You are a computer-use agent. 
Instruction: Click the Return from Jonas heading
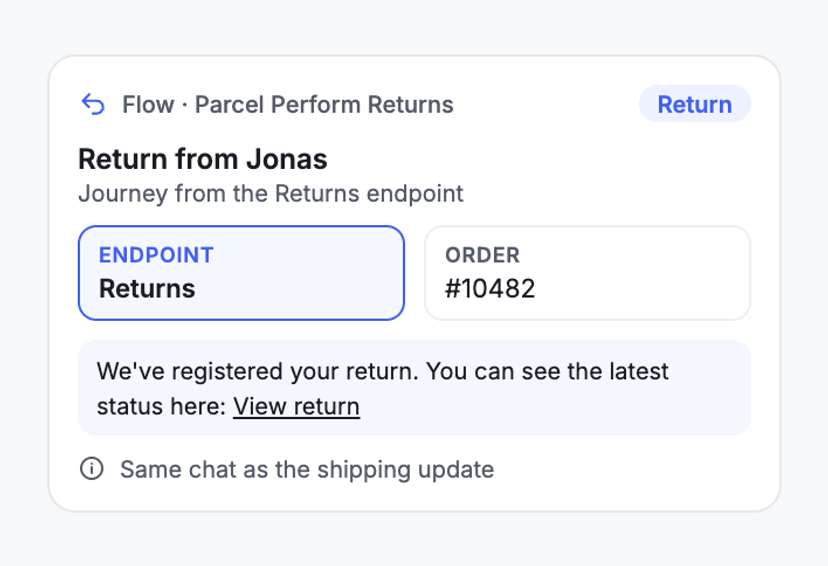click(x=203, y=159)
